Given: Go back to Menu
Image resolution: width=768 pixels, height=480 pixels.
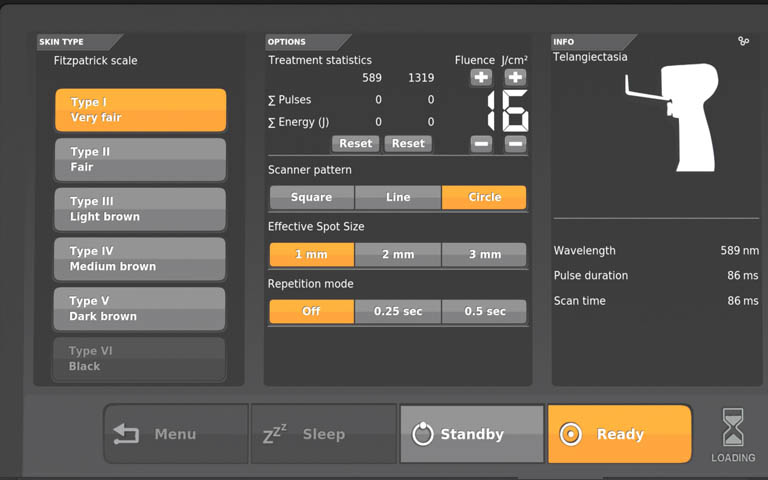Looking at the screenshot, I should coord(176,434).
